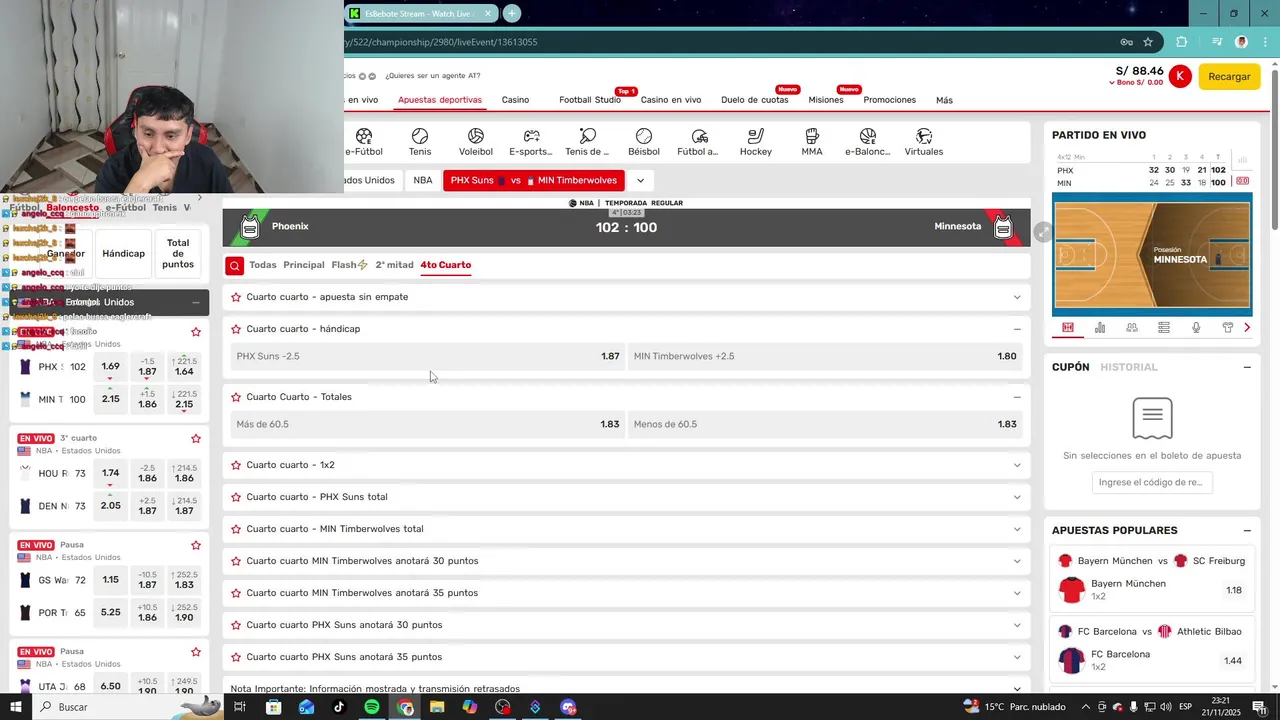The width and height of the screenshot is (1280, 720).
Task: Open the court view icon in live match panel
Action: click(1068, 328)
